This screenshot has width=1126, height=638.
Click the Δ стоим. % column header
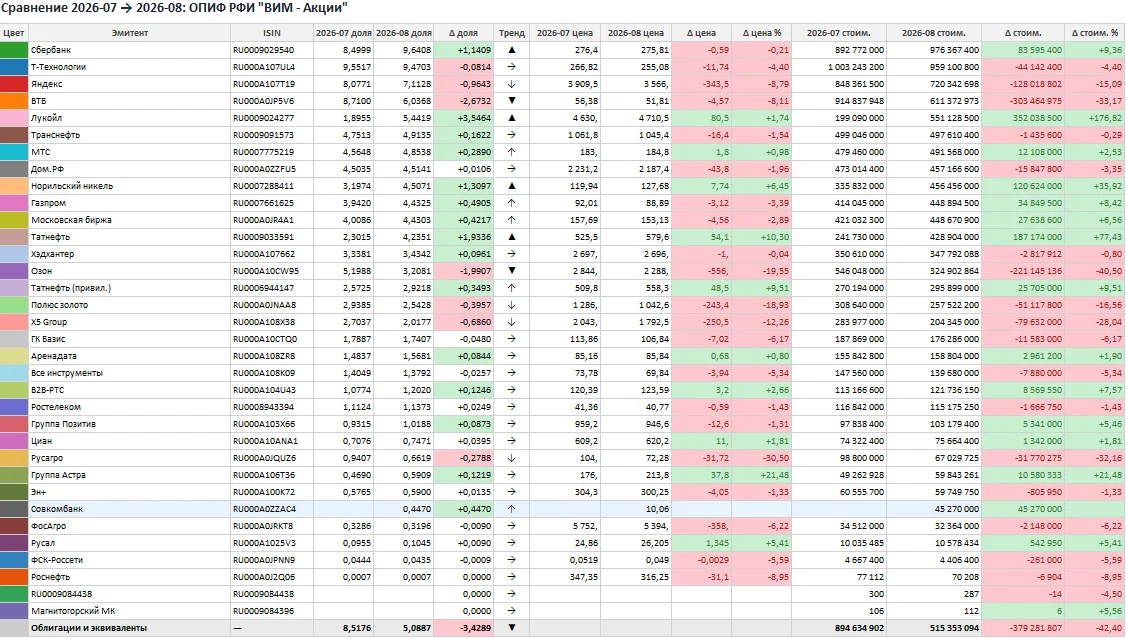1094,33
